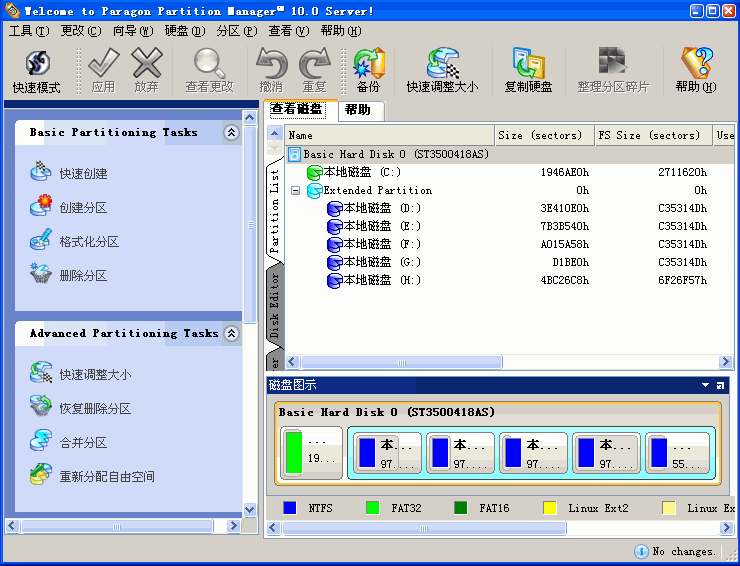
Task: Select 本地磁盘 (D:) row
Action: tap(510, 208)
